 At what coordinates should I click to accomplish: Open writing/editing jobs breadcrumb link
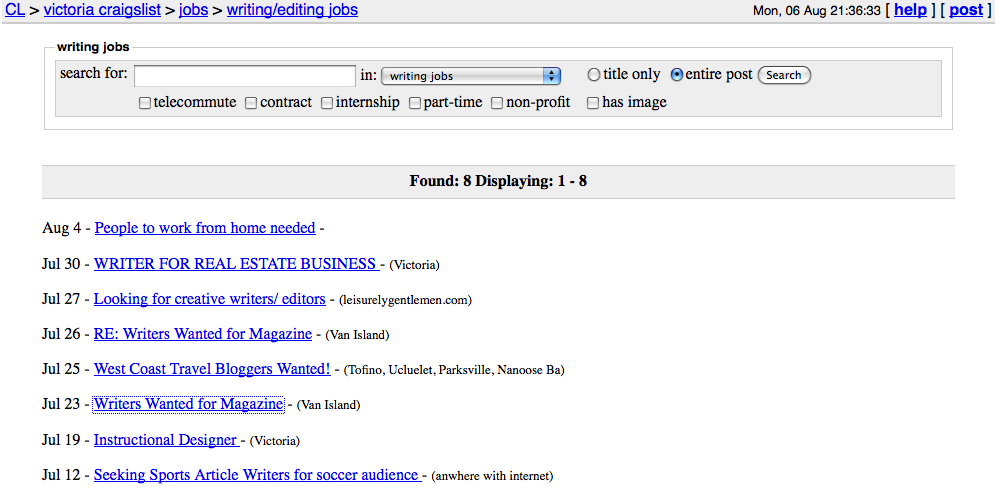(292, 10)
